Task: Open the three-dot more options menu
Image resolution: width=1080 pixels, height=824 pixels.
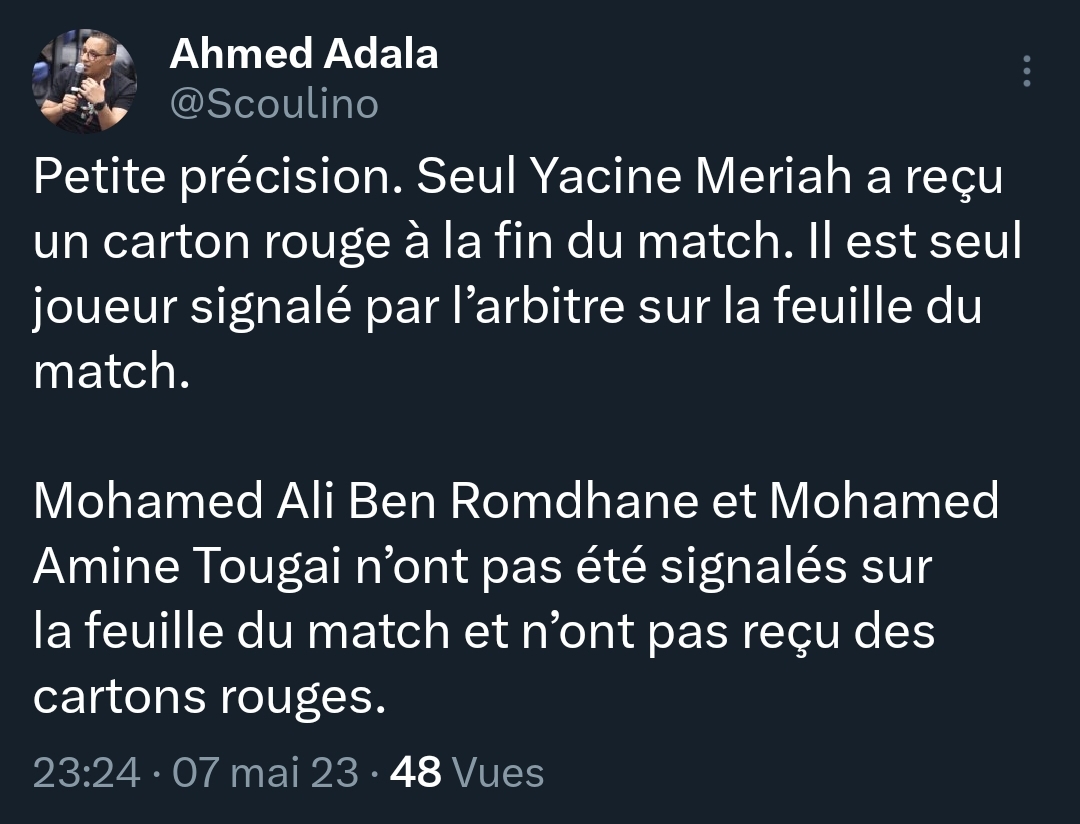Action: pos(1026,71)
